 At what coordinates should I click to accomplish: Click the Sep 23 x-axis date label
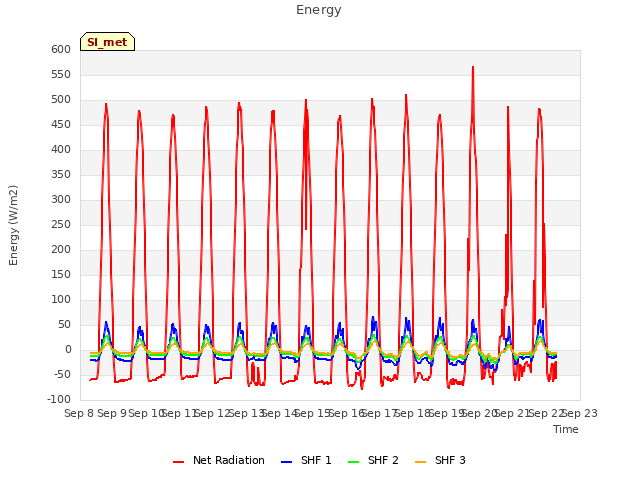(x=580, y=413)
